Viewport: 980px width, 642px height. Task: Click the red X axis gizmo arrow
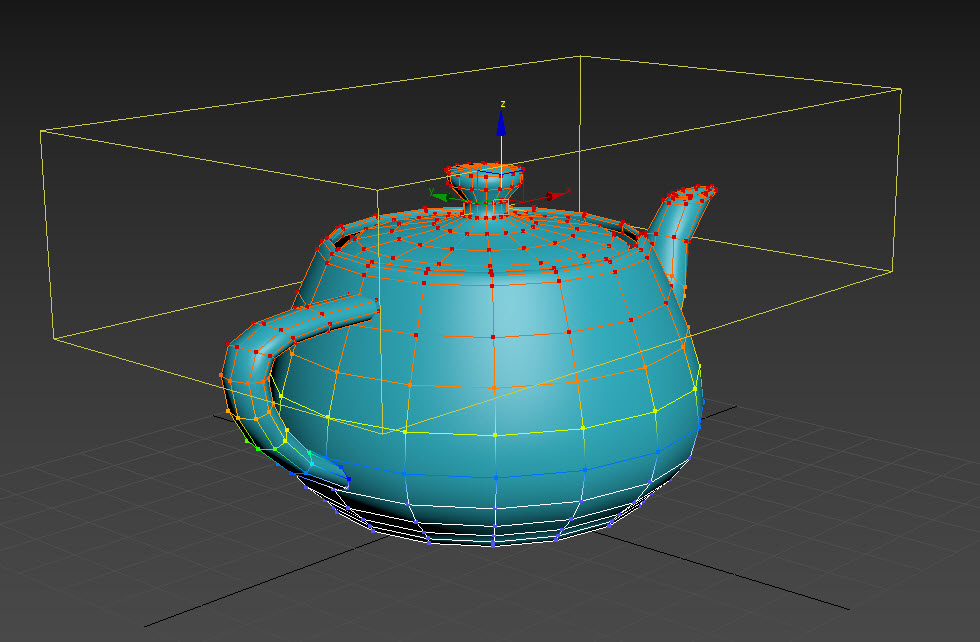click(x=556, y=196)
